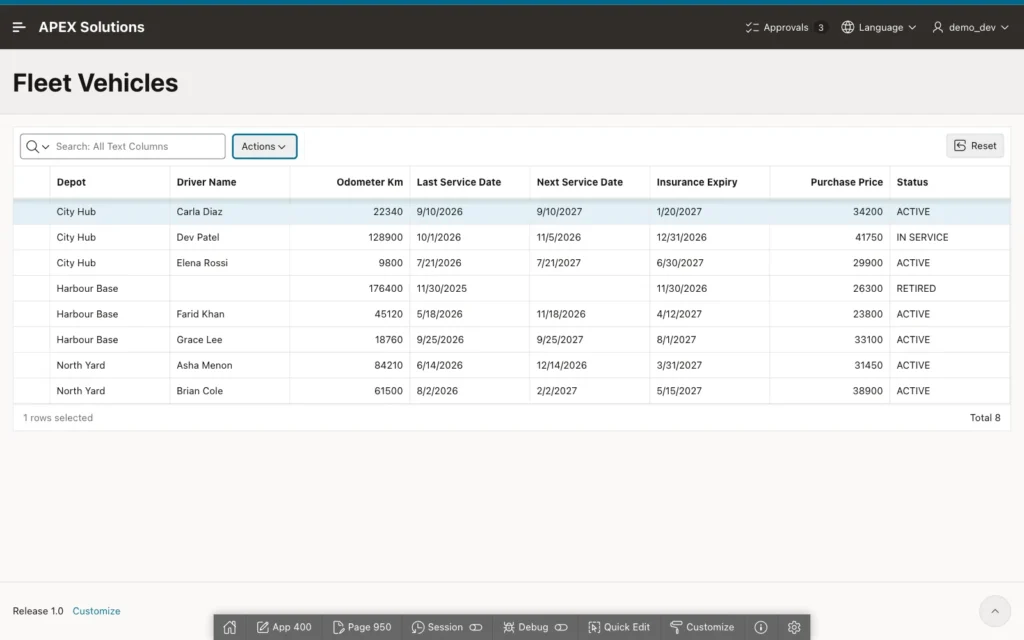The width and height of the screenshot is (1024, 640).
Task: Select the Dev Patel cell
Action: point(230,237)
